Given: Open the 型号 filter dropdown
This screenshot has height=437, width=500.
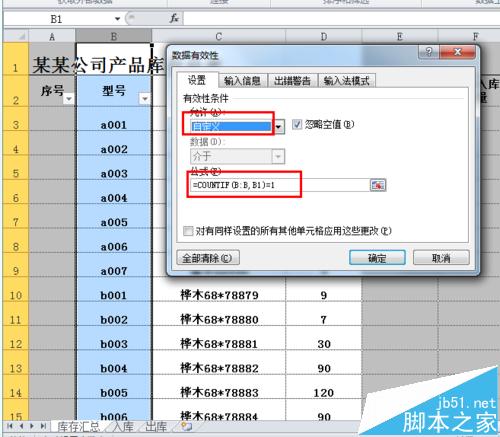Looking at the screenshot, I should [x=145, y=99].
